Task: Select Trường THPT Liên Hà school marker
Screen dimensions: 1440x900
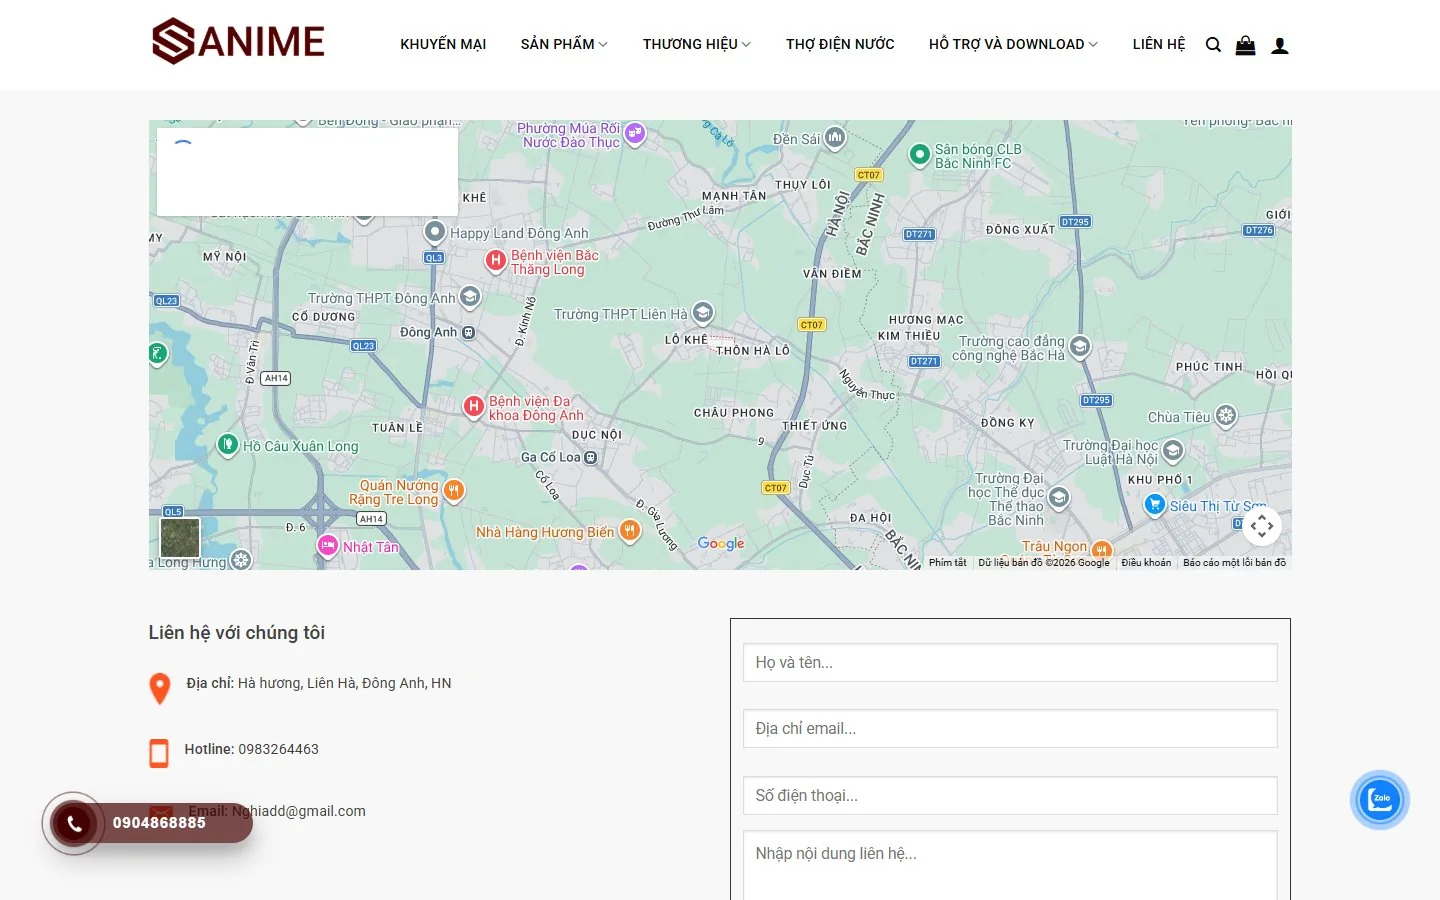Action: [x=703, y=313]
